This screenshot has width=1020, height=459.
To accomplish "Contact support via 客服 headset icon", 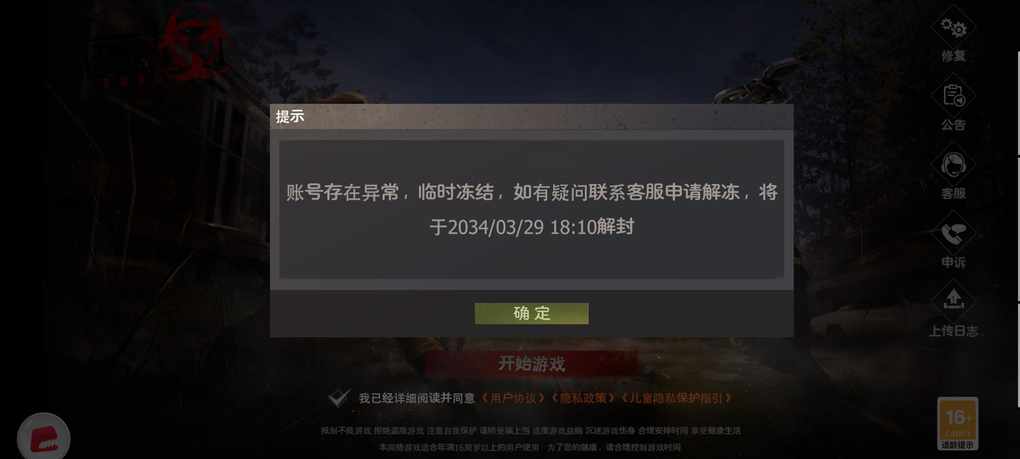I will (954, 165).
